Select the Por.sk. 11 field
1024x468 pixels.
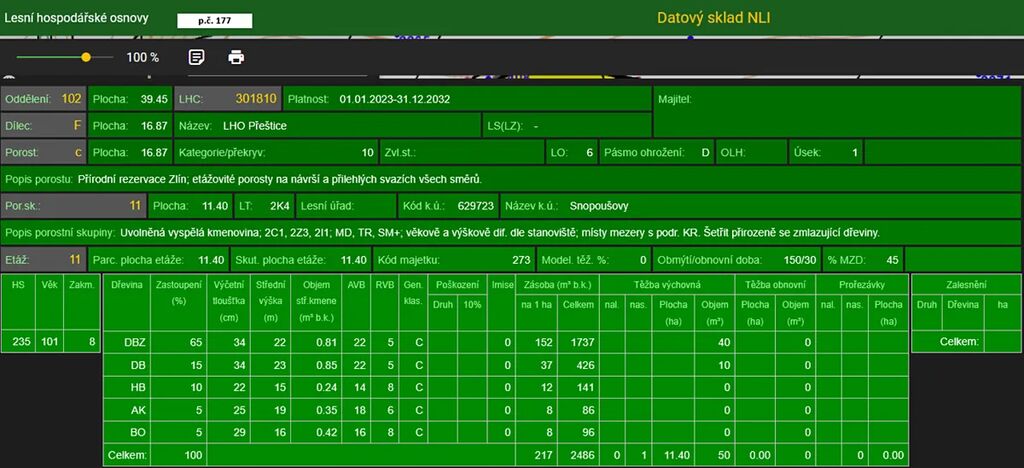pyautogui.click(x=73, y=206)
